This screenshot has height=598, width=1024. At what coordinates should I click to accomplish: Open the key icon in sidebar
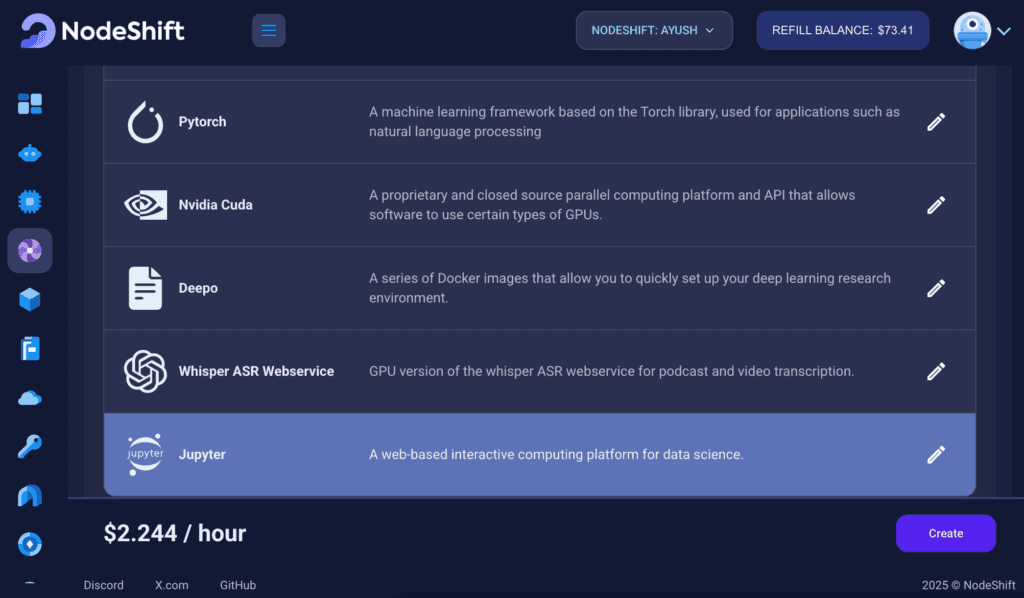30,447
